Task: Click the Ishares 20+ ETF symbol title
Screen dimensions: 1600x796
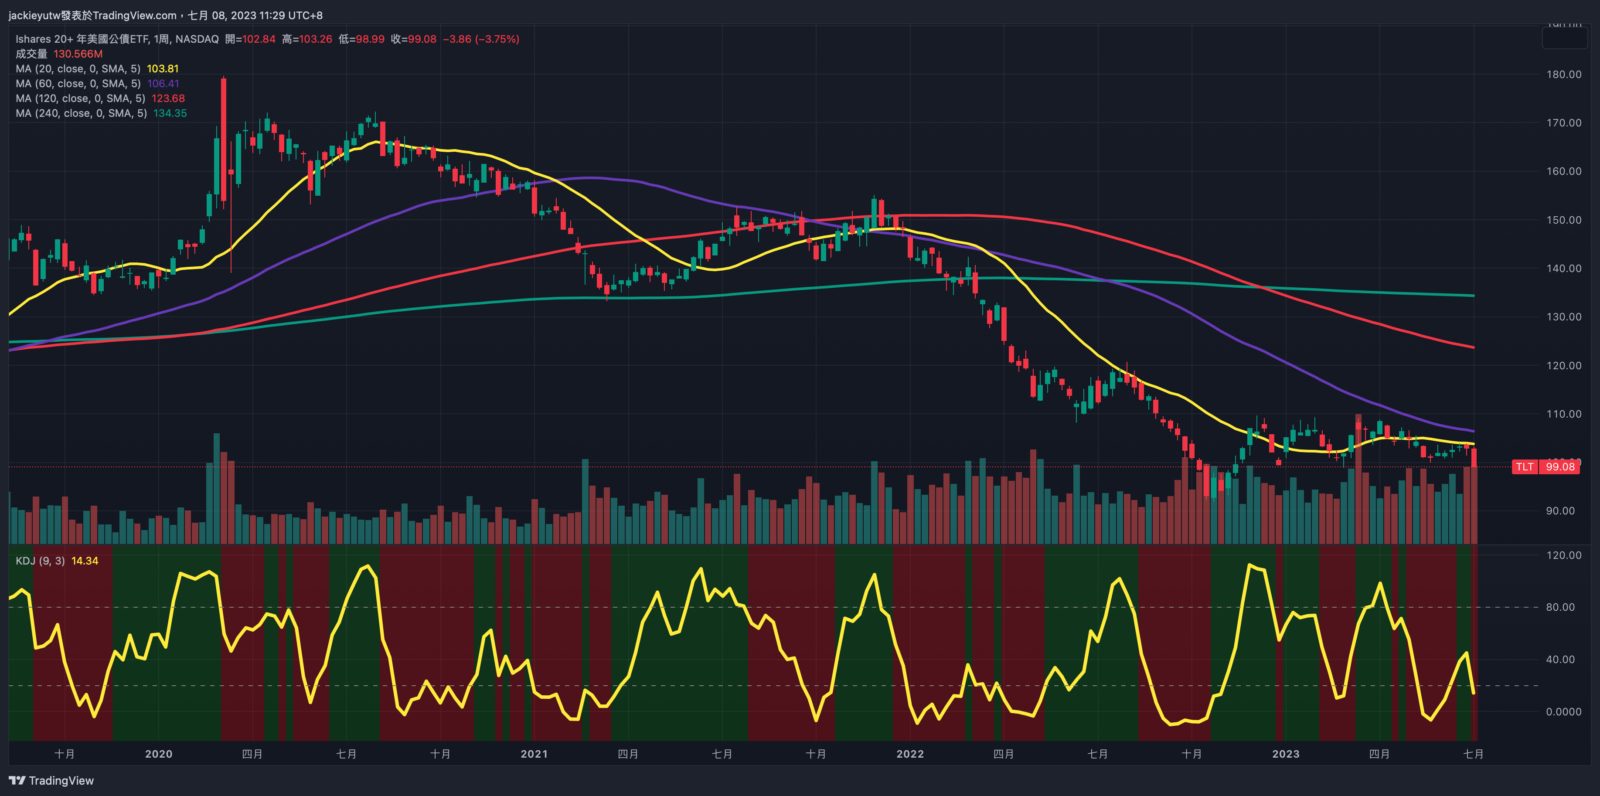Action: pyautogui.click(x=117, y=39)
